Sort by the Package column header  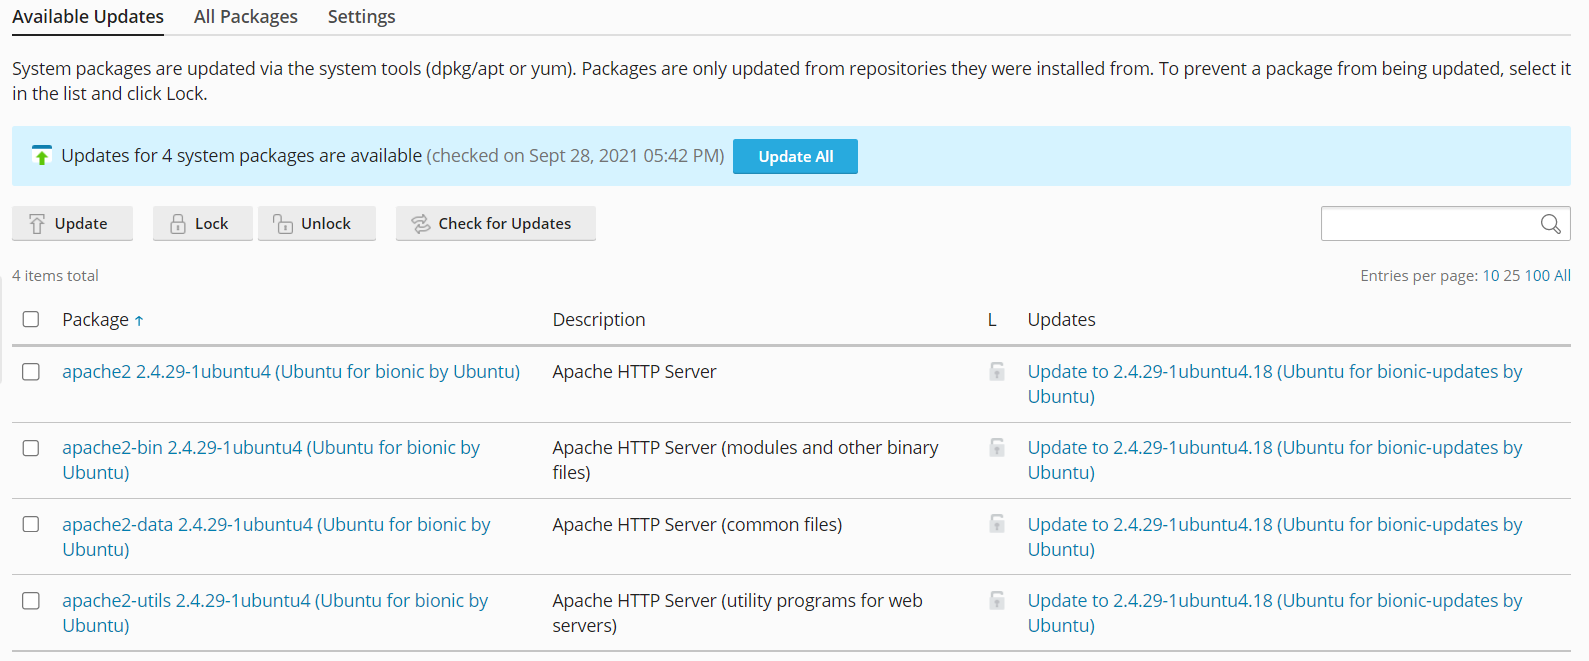tap(96, 320)
